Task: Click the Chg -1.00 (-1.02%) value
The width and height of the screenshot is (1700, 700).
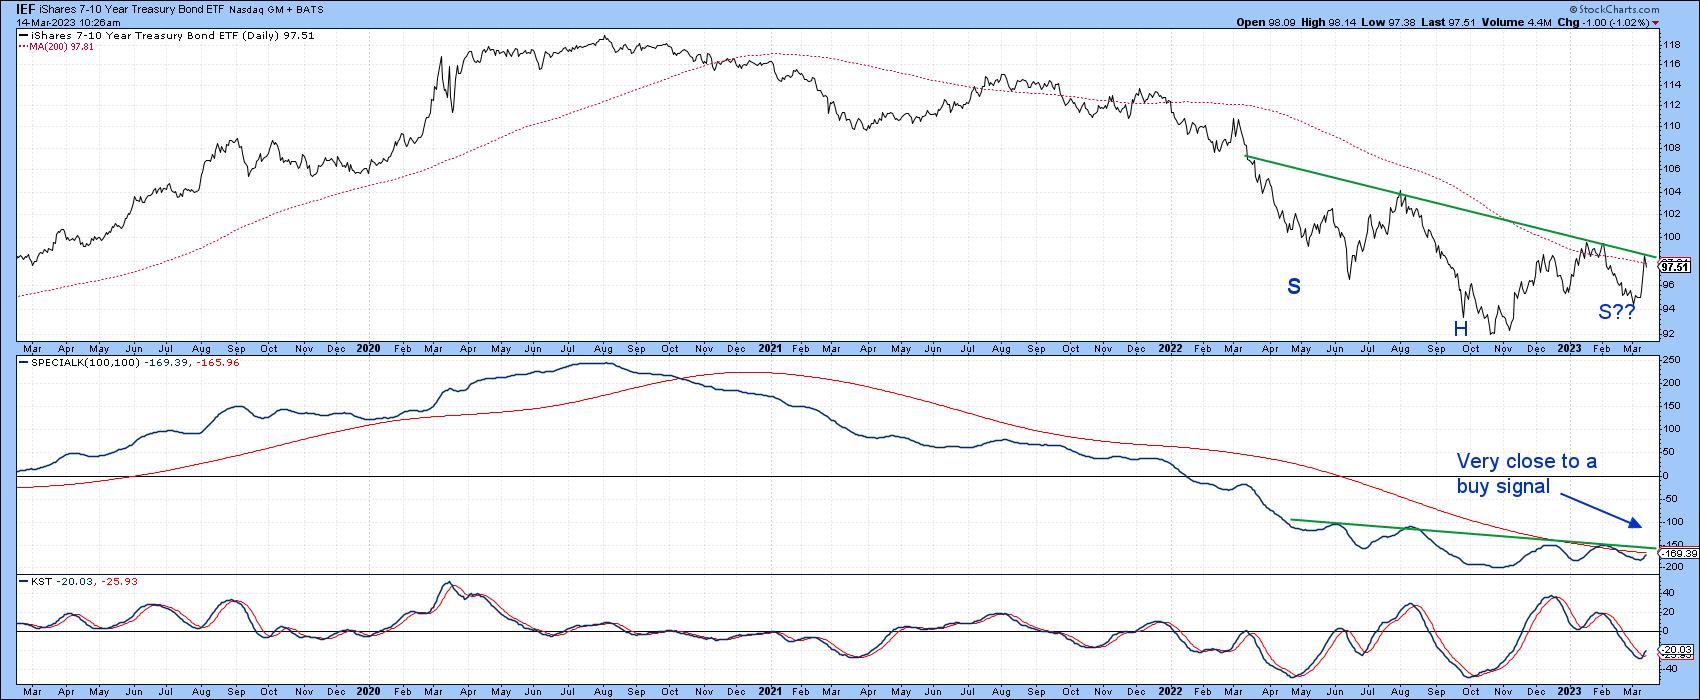Action: pos(1606,22)
